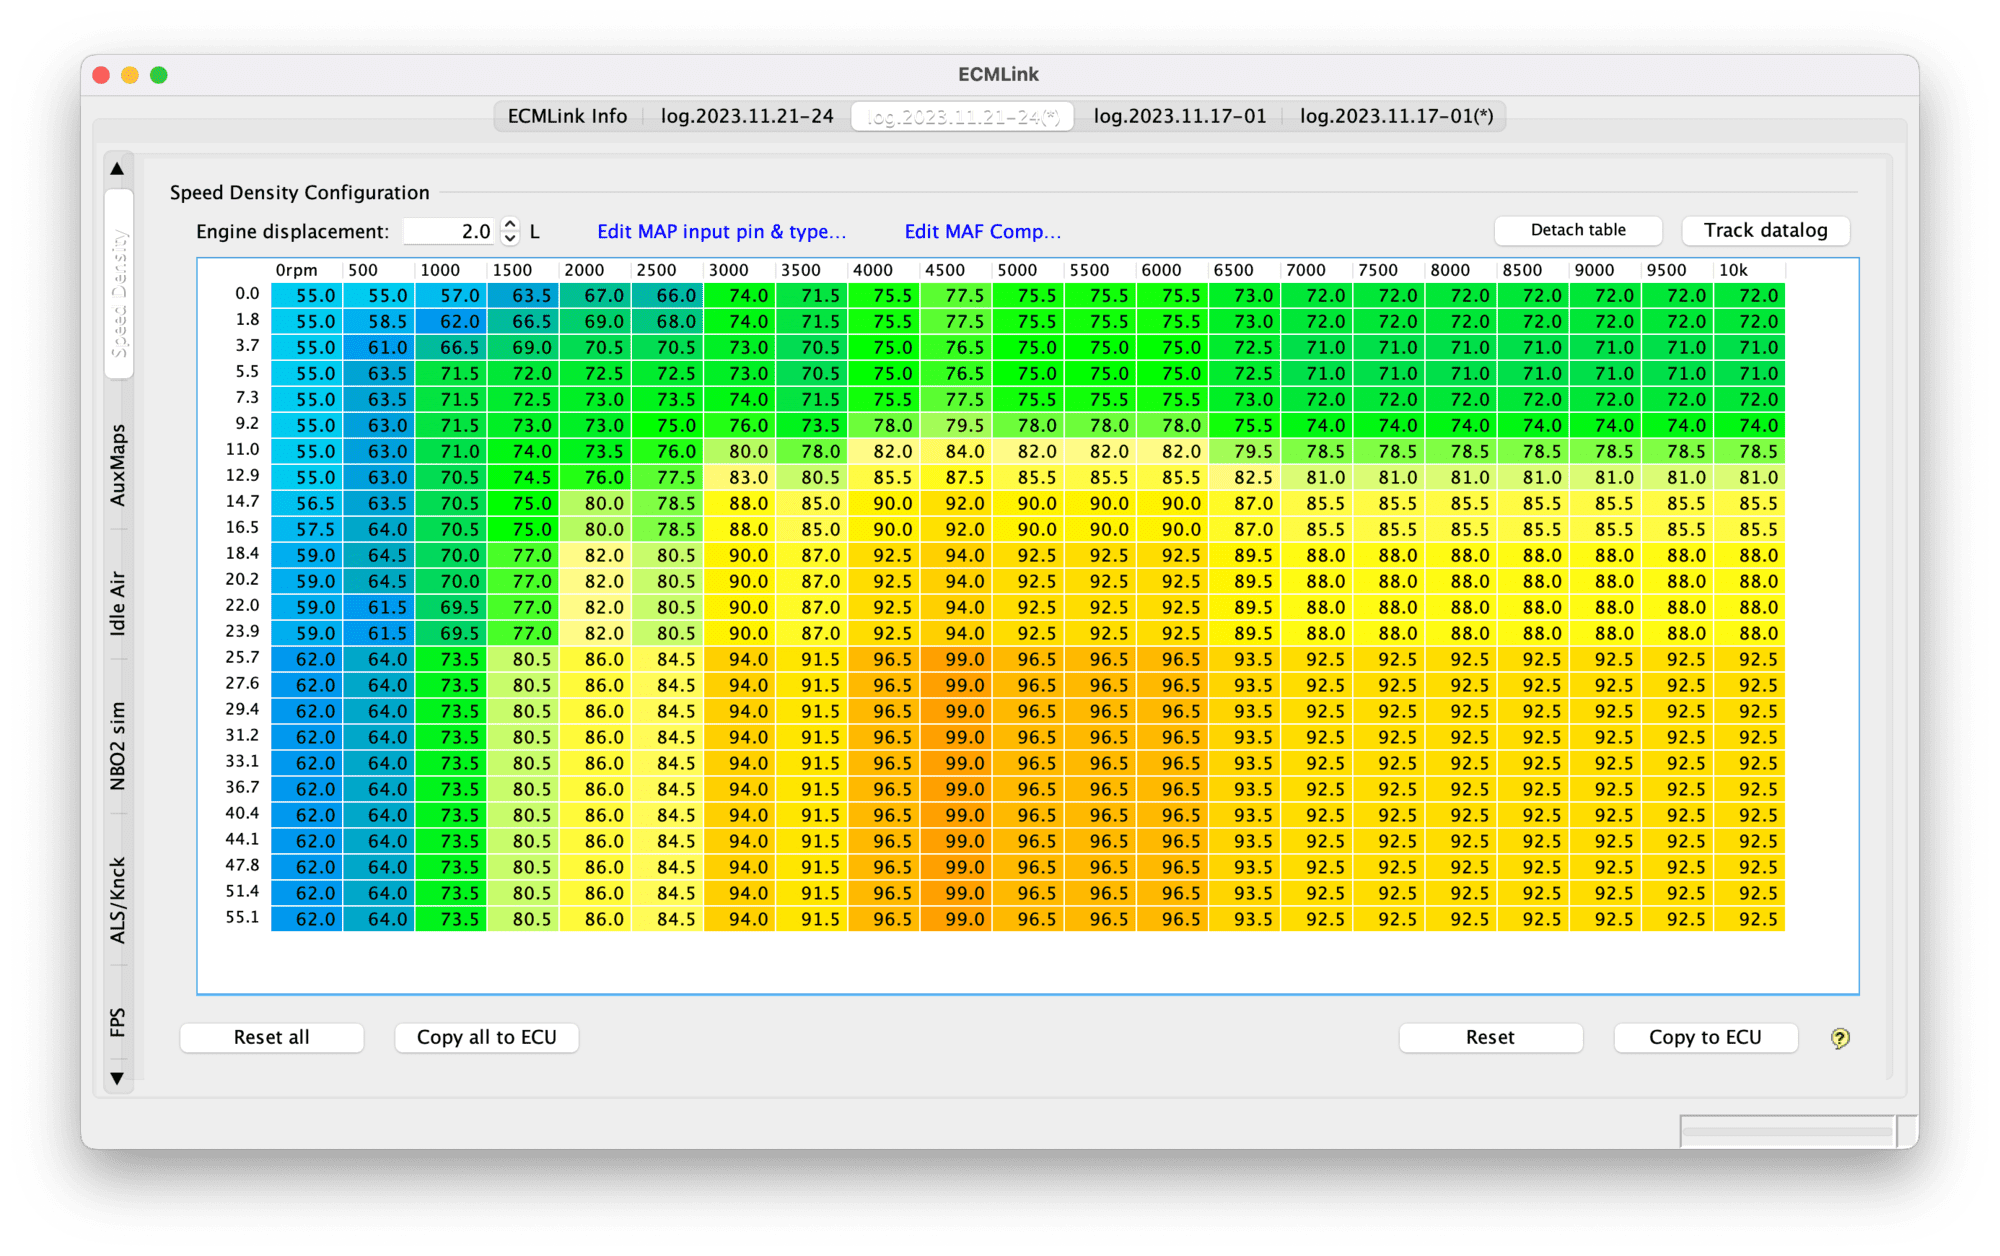Select cell 87.5 in row 12.9
Screen dimensions: 2000x1256
pos(956,477)
